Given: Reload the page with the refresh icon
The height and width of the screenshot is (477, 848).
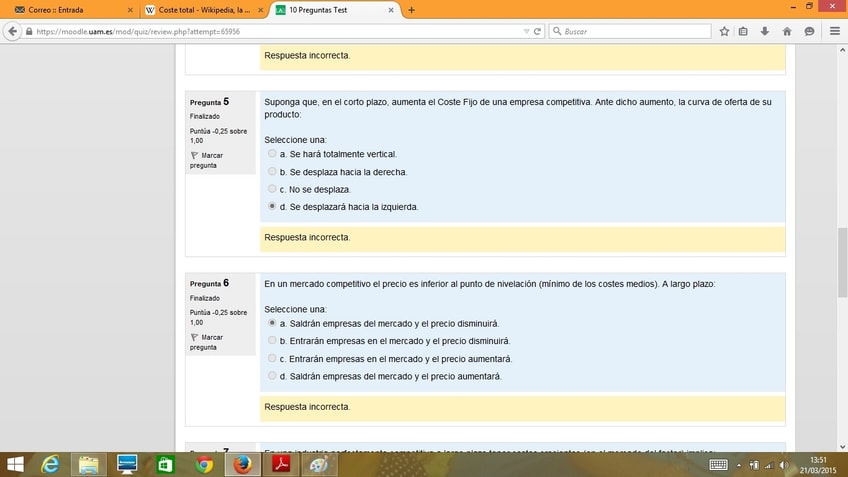Looking at the screenshot, I should (x=537, y=31).
